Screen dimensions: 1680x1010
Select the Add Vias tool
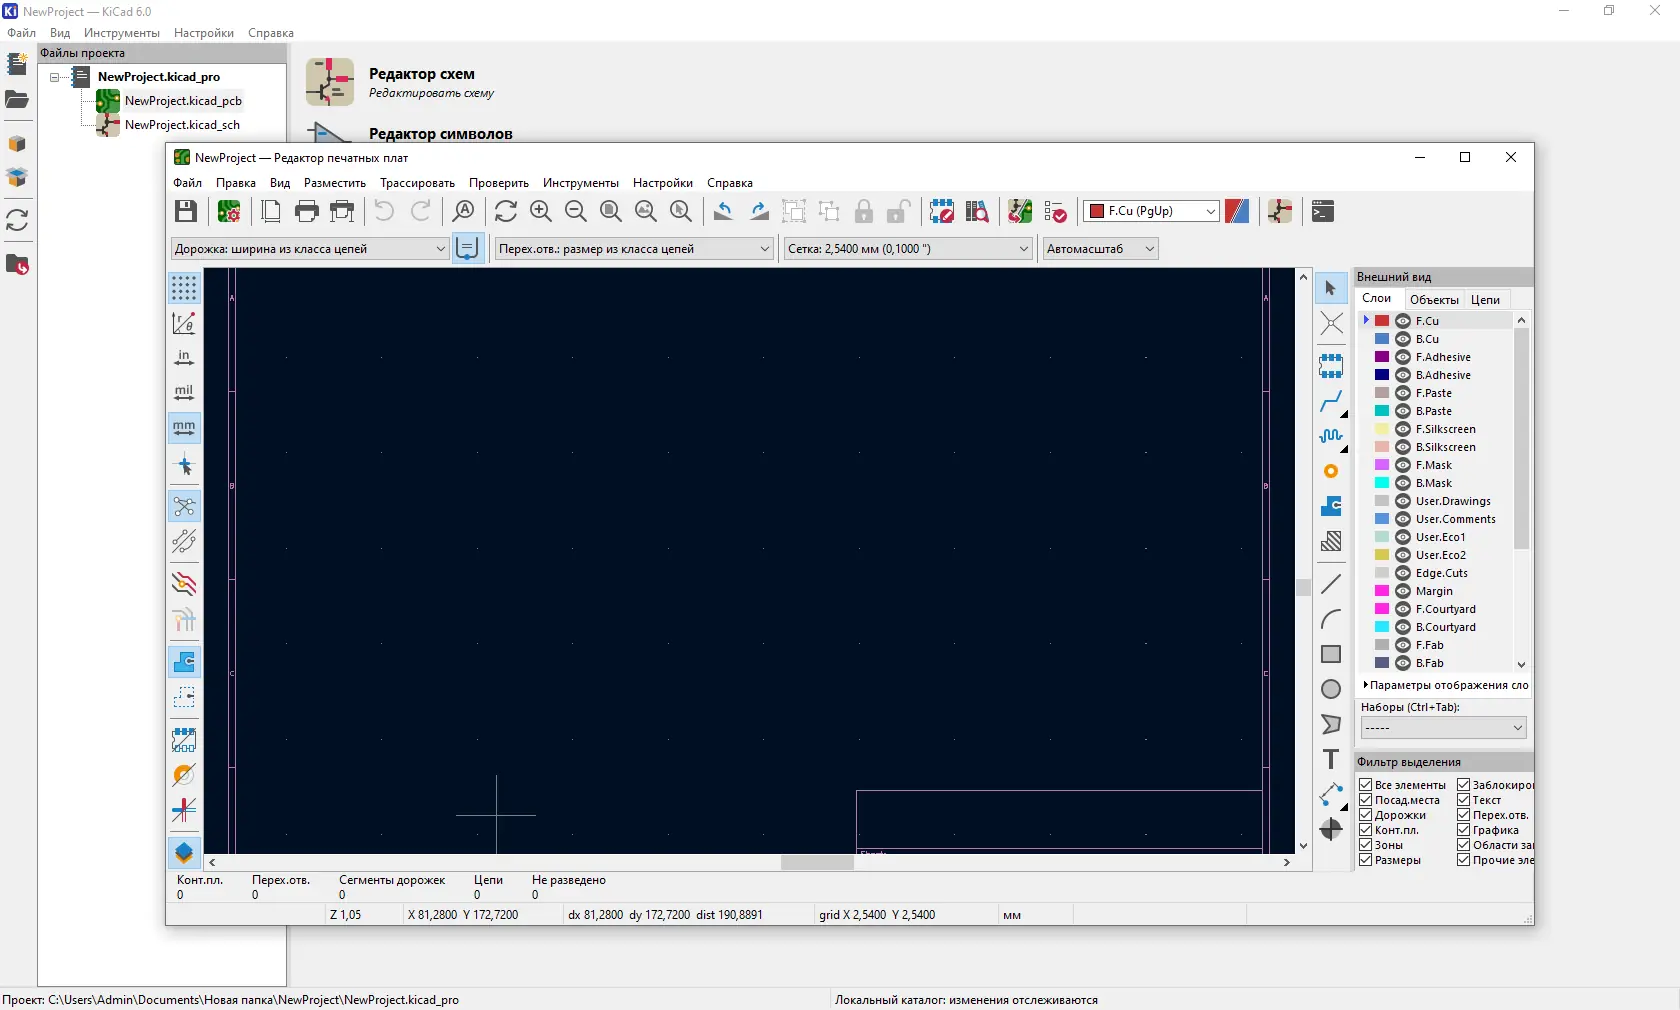coord(1331,471)
